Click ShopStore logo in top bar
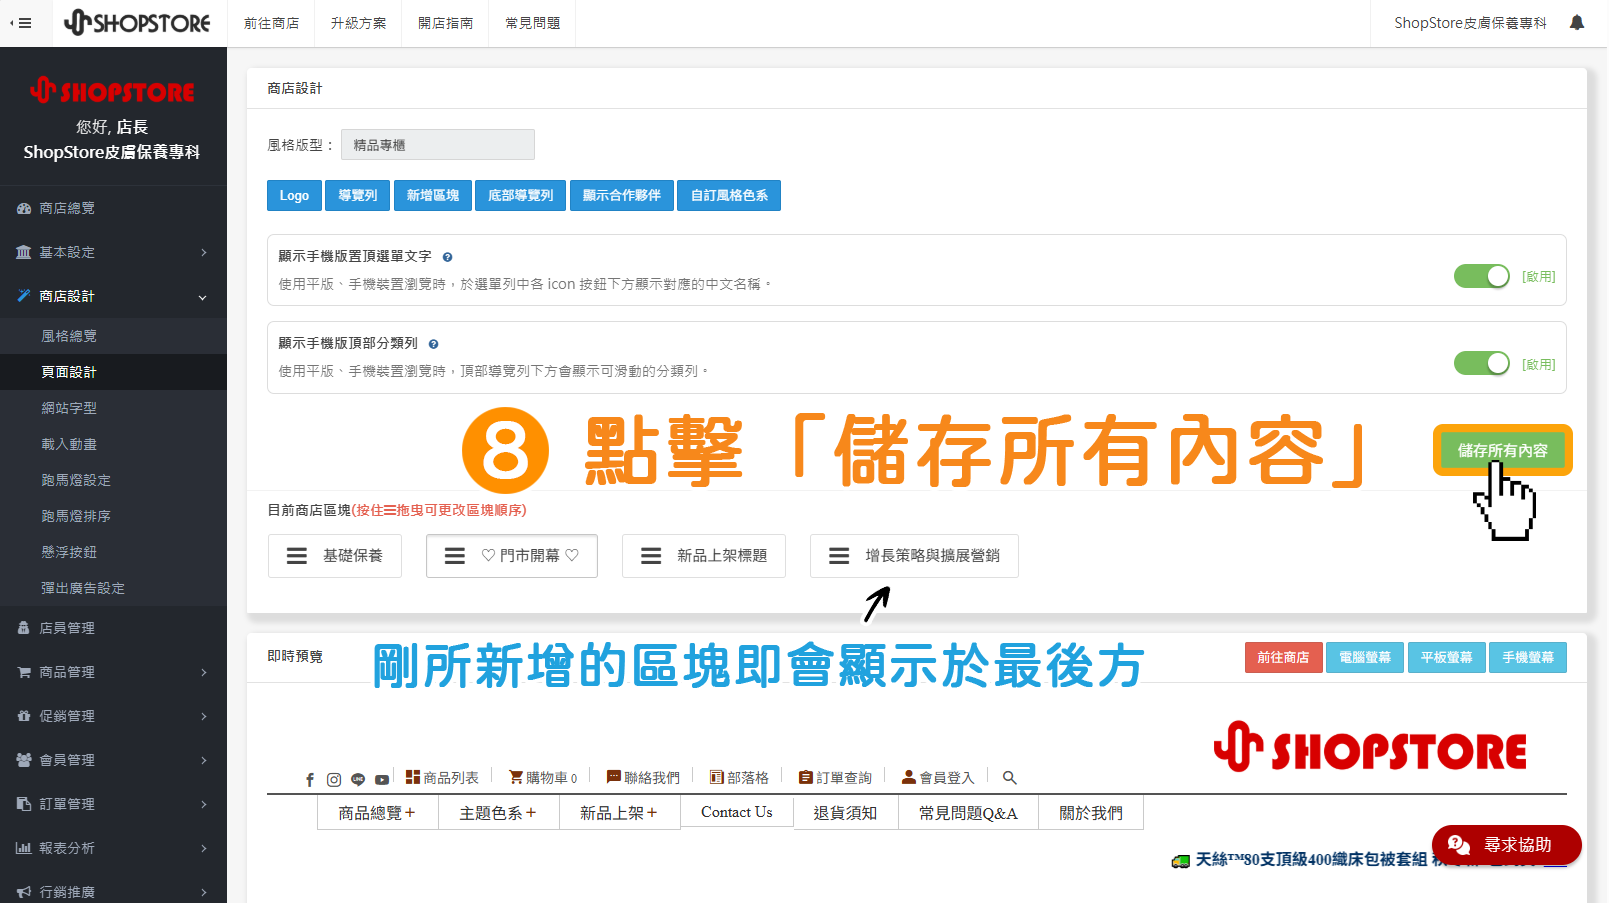Viewport: 1609px width, 903px height. coord(137,22)
